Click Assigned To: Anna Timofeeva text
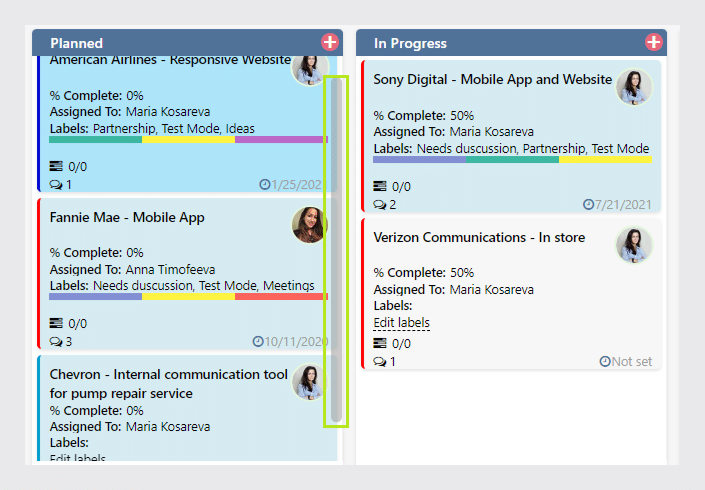Viewport: 705px width, 490px height. coord(132,270)
